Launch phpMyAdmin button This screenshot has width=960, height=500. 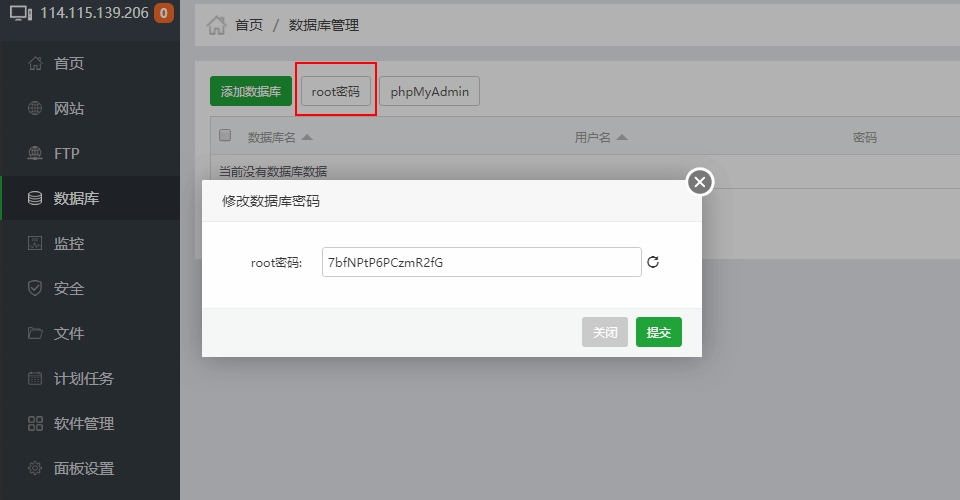click(429, 91)
